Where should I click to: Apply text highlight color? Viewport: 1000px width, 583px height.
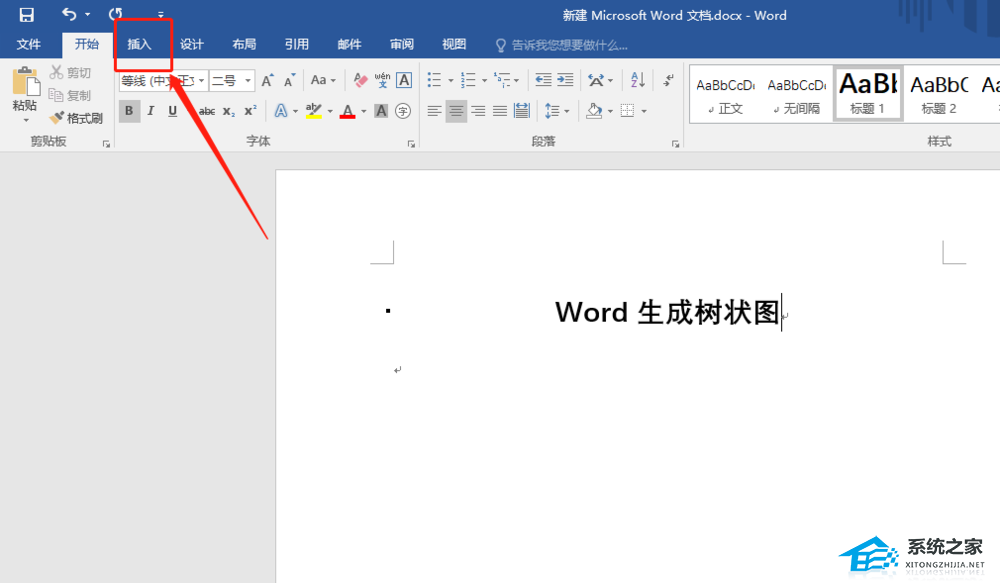(313, 111)
